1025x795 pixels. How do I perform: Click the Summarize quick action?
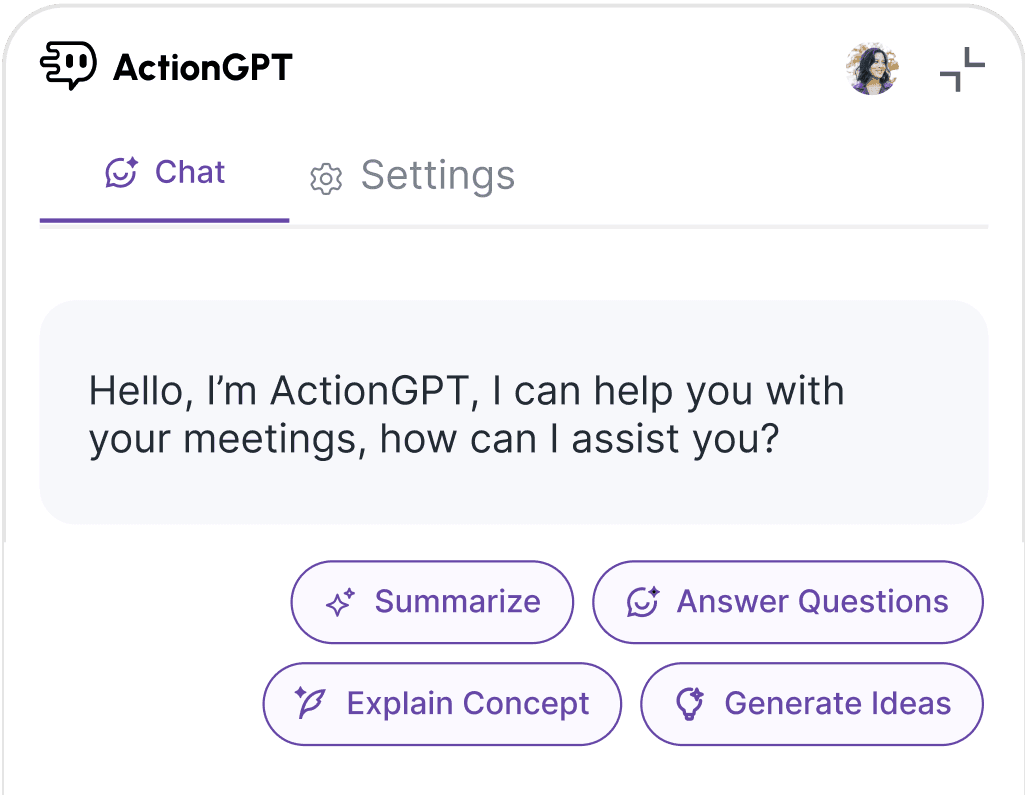pyautogui.click(x=432, y=602)
